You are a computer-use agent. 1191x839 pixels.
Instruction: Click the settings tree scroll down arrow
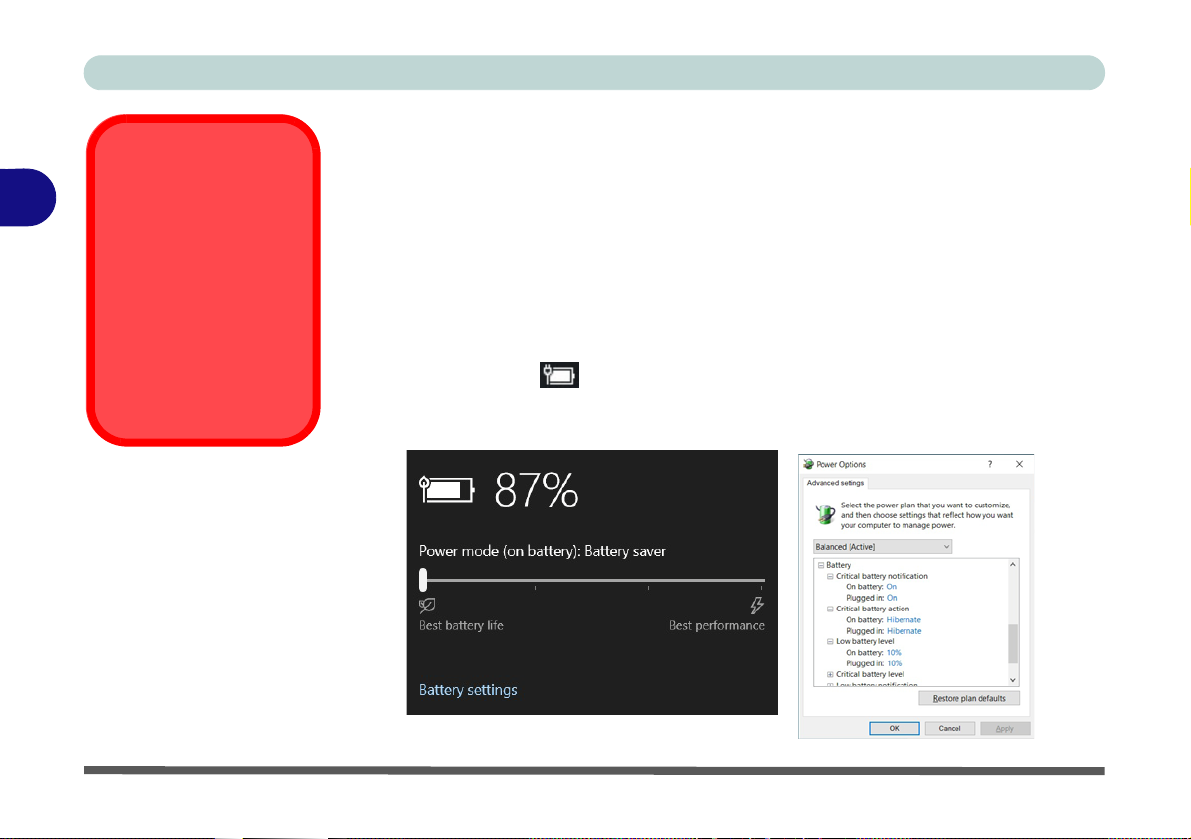[x=1013, y=680]
